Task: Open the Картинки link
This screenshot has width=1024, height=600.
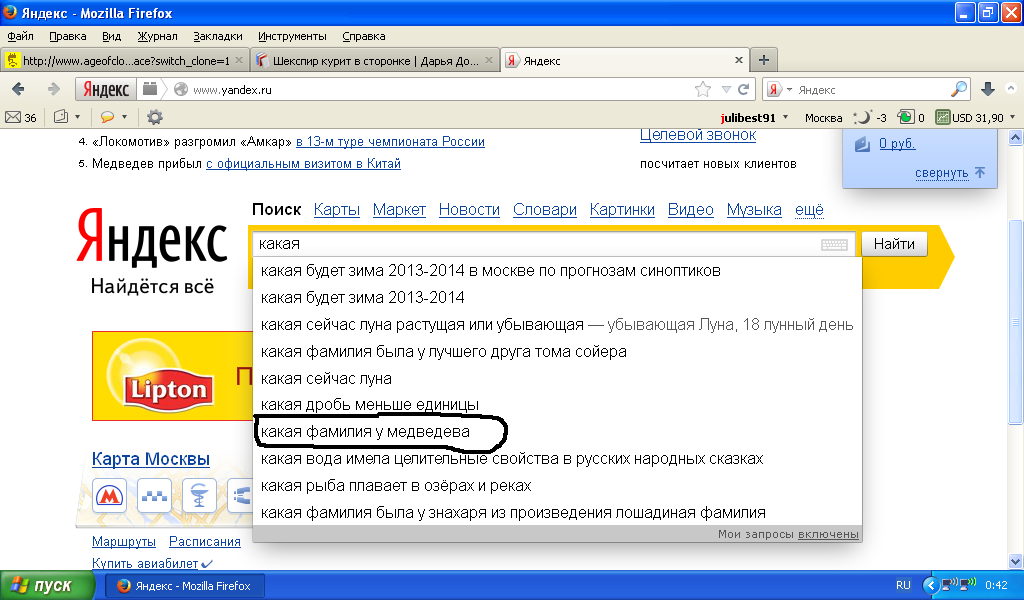Action: 622,210
